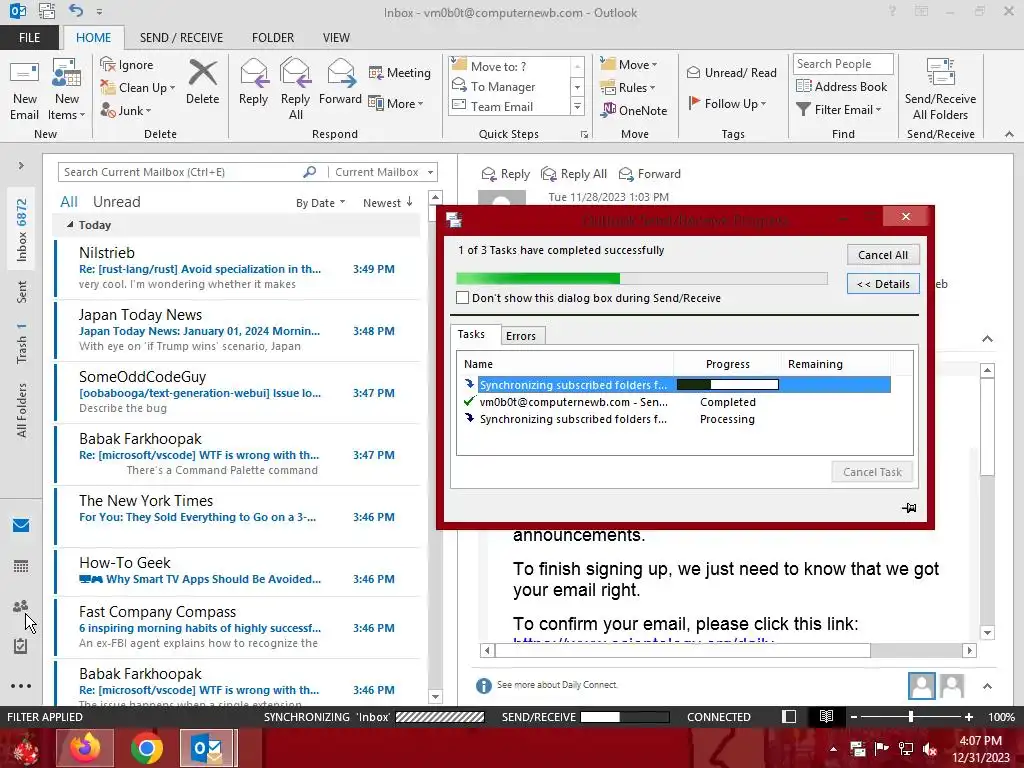The image size is (1024, 768).
Task: Open the Address Book
Action: (x=842, y=86)
